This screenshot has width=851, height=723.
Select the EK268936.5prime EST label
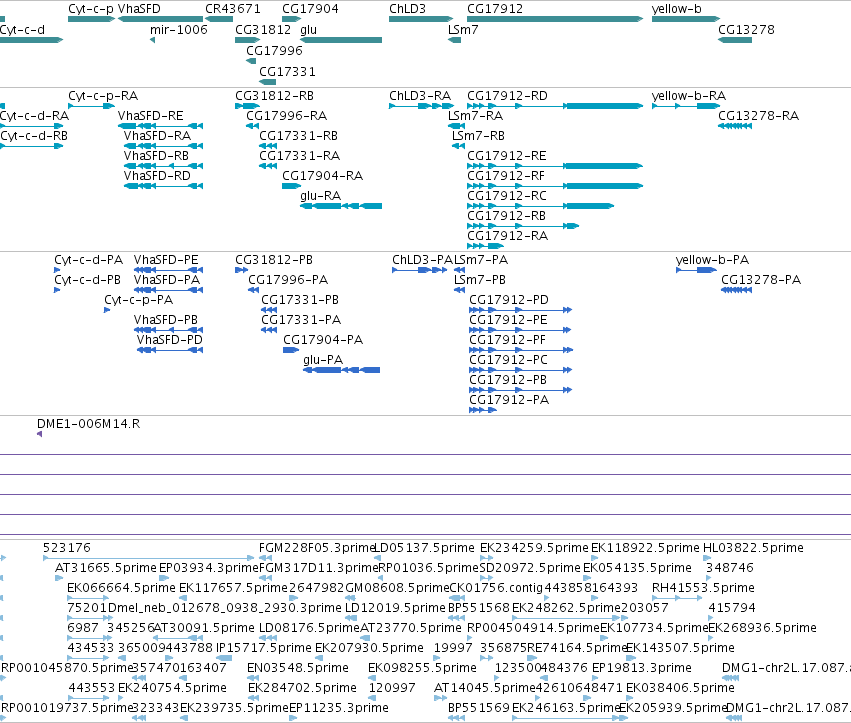tap(763, 628)
